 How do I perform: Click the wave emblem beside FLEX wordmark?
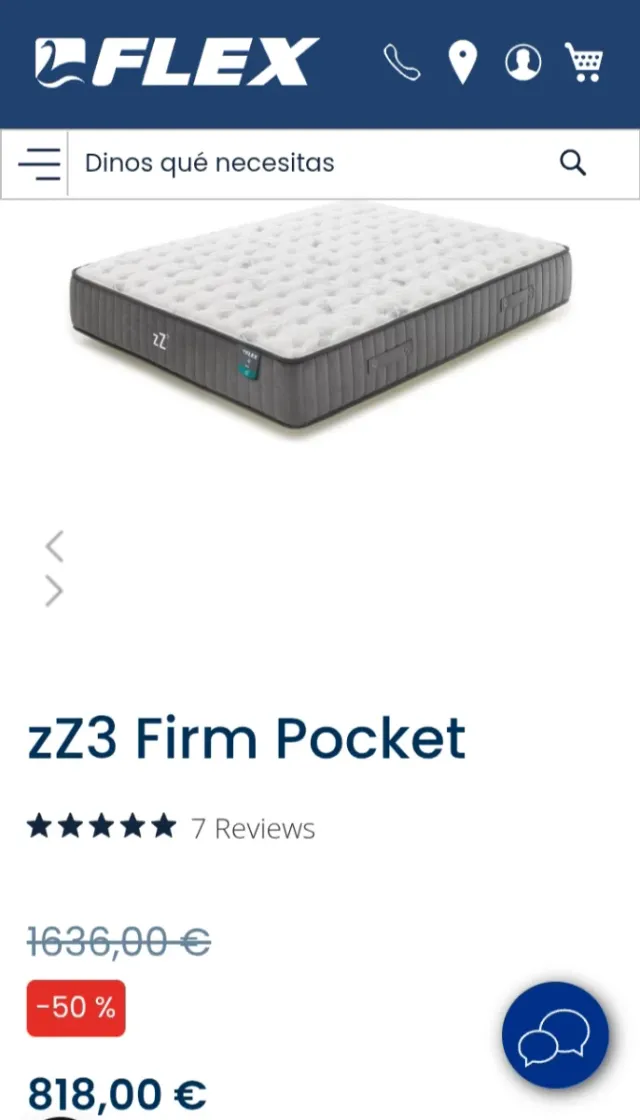60,62
